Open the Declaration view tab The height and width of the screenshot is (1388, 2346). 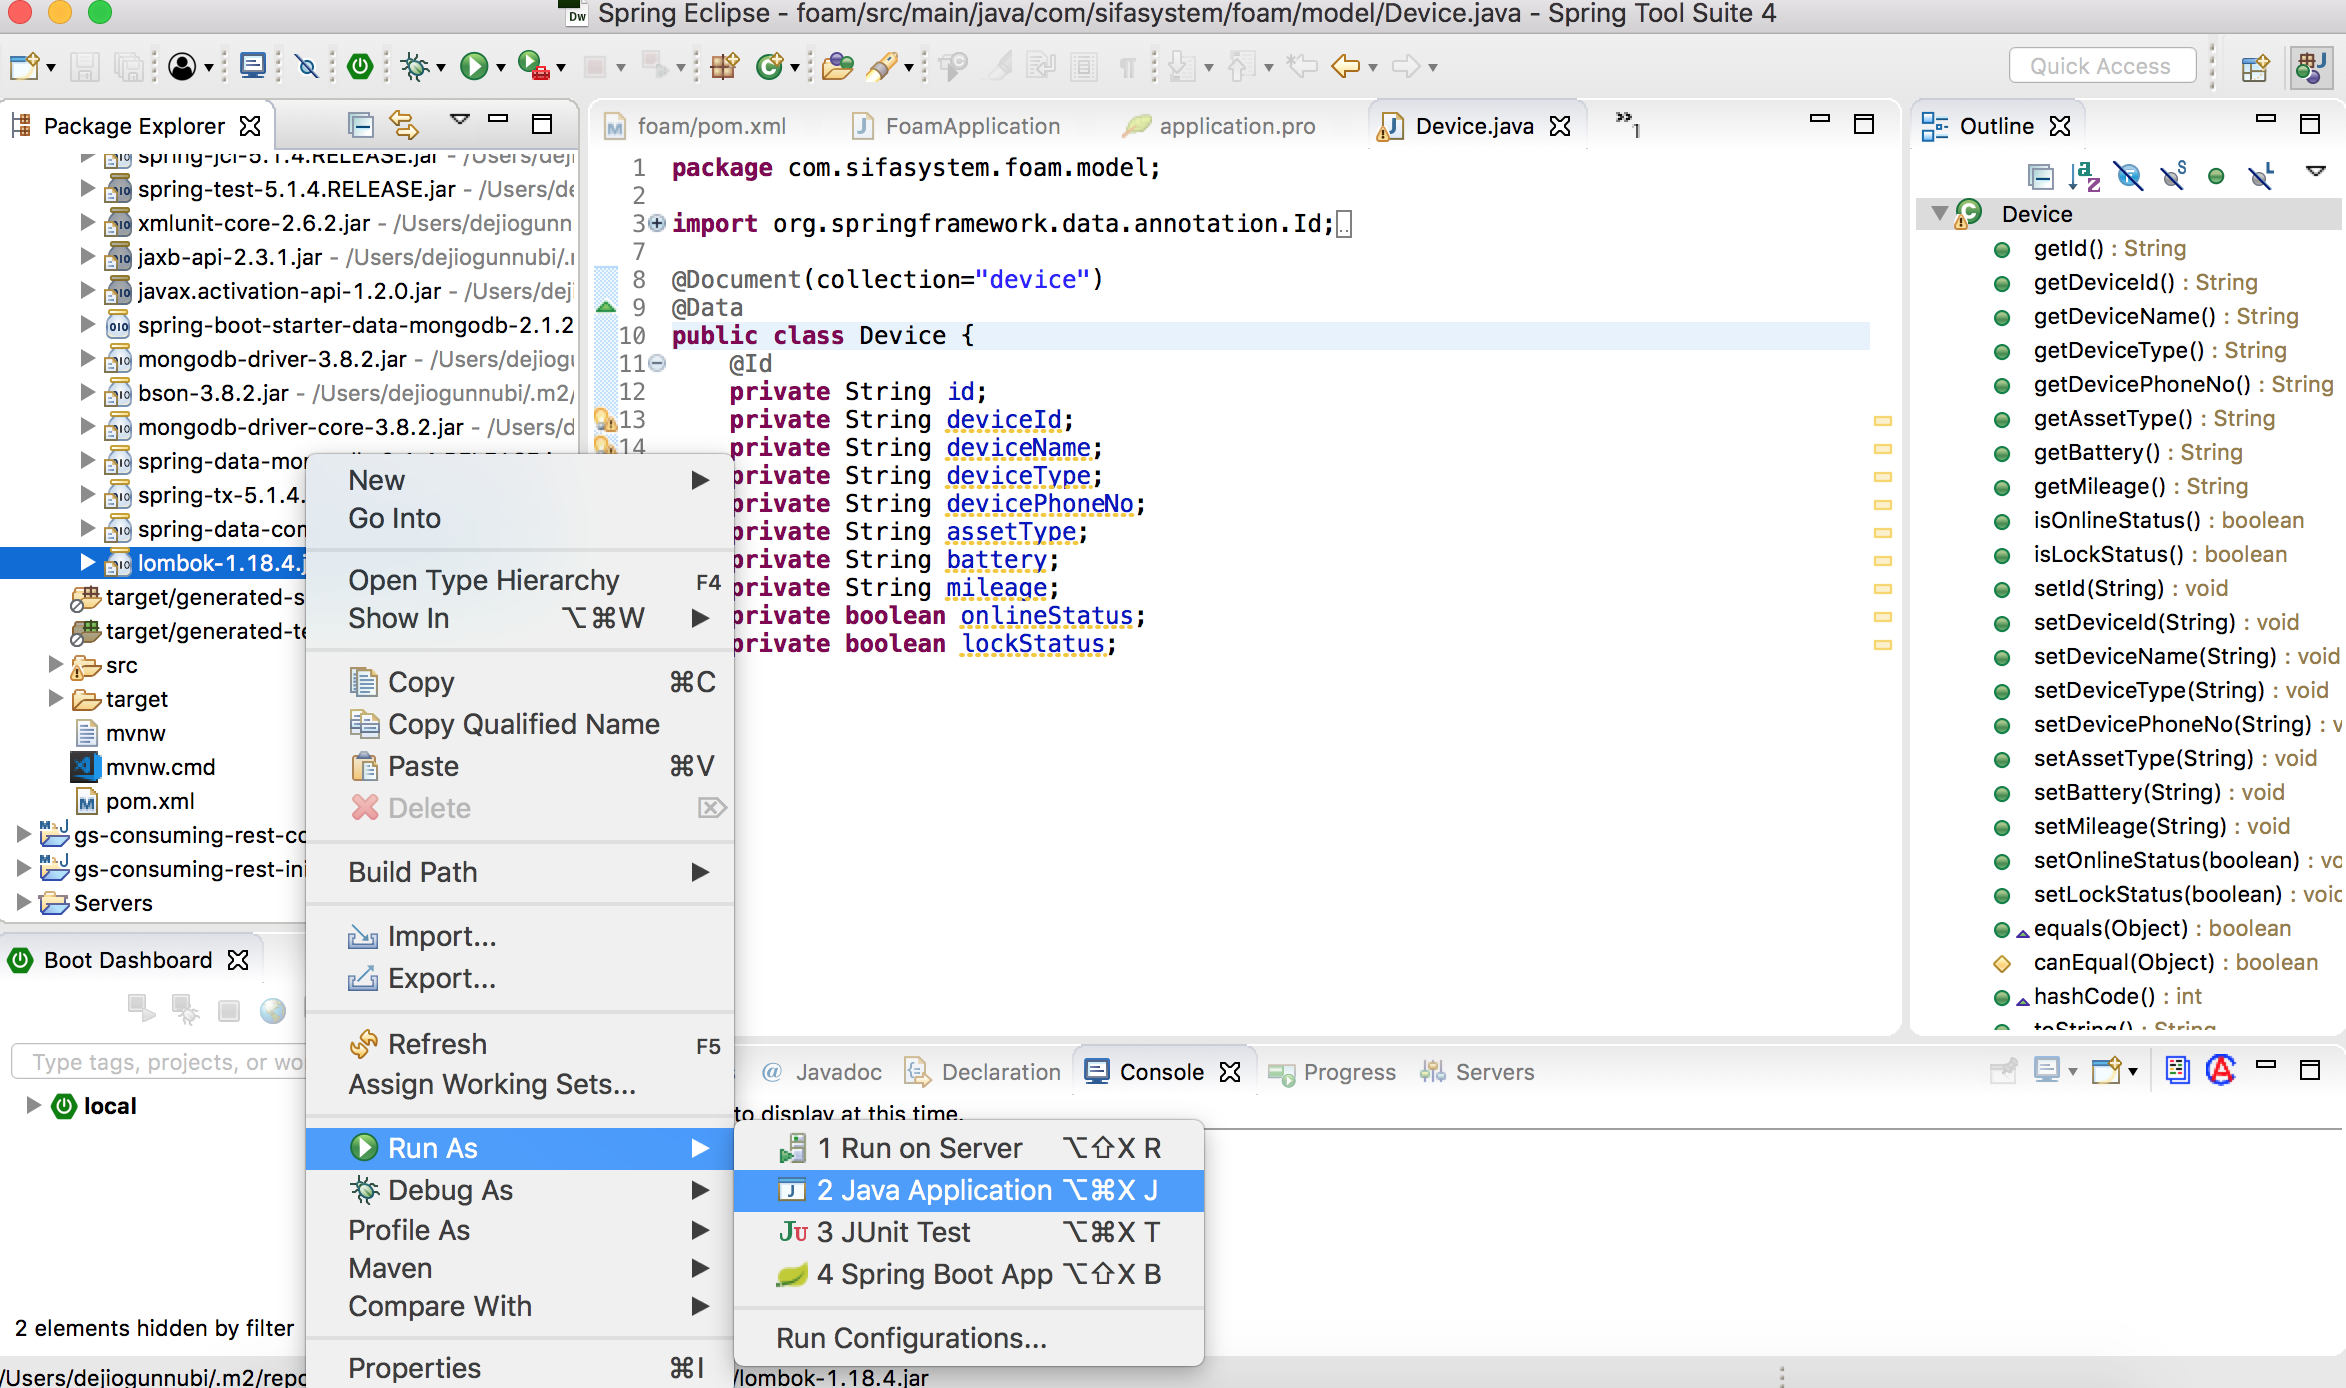(x=983, y=1072)
